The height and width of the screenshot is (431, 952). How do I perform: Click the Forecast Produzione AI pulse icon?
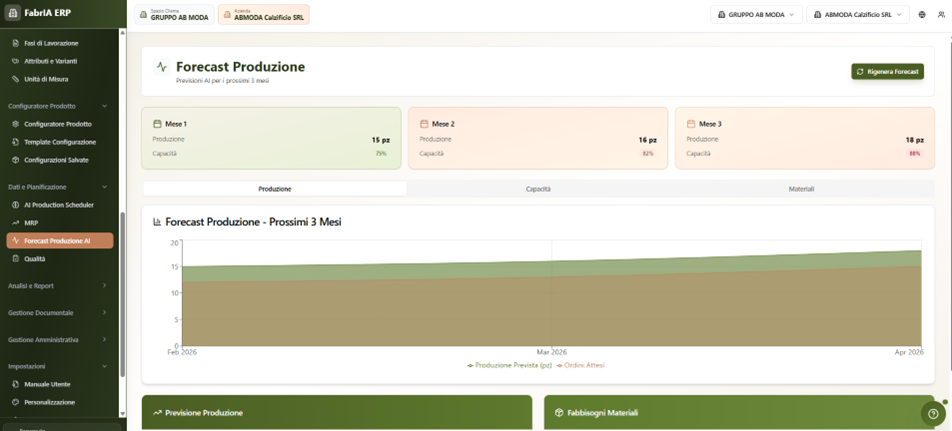pos(16,241)
